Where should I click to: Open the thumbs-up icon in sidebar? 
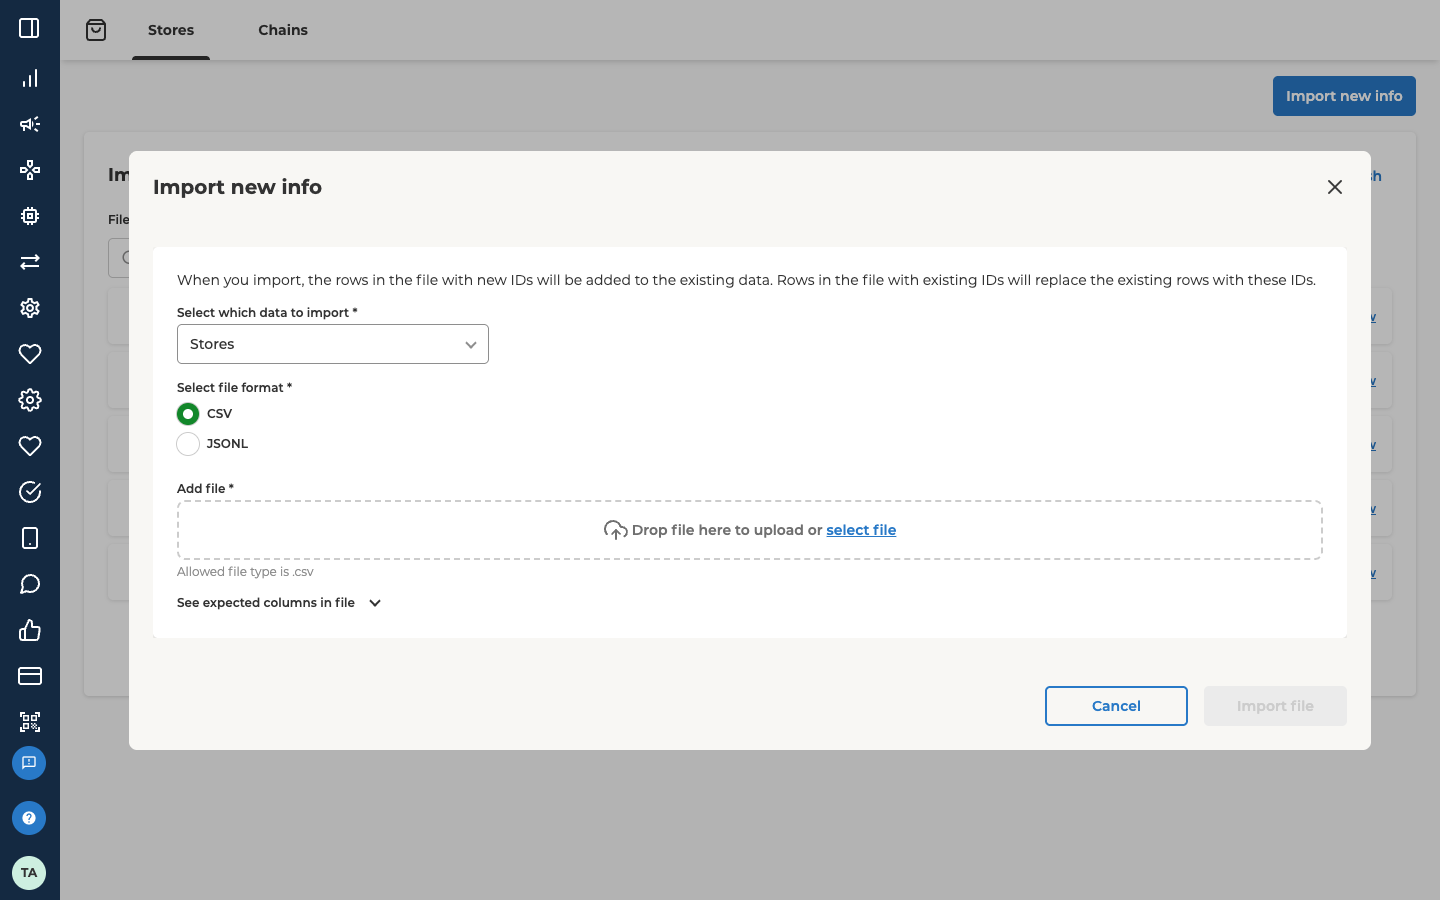click(x=30, y=630)
